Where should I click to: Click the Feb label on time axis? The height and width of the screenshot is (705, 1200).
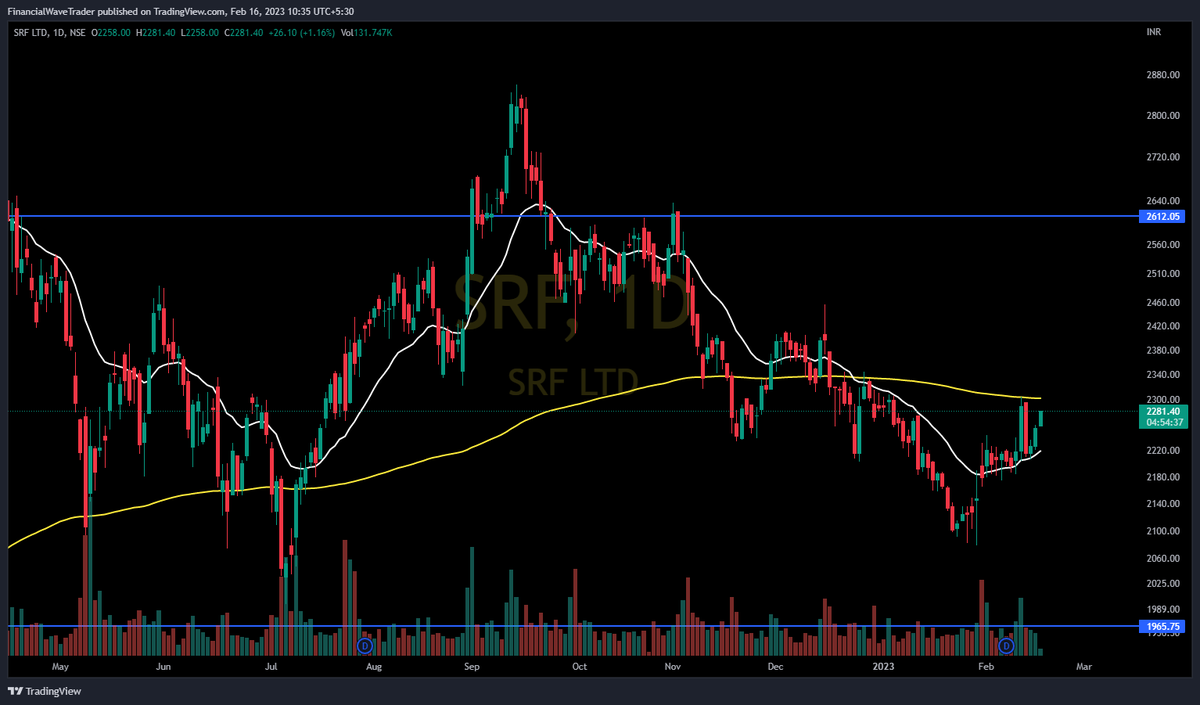987,665
